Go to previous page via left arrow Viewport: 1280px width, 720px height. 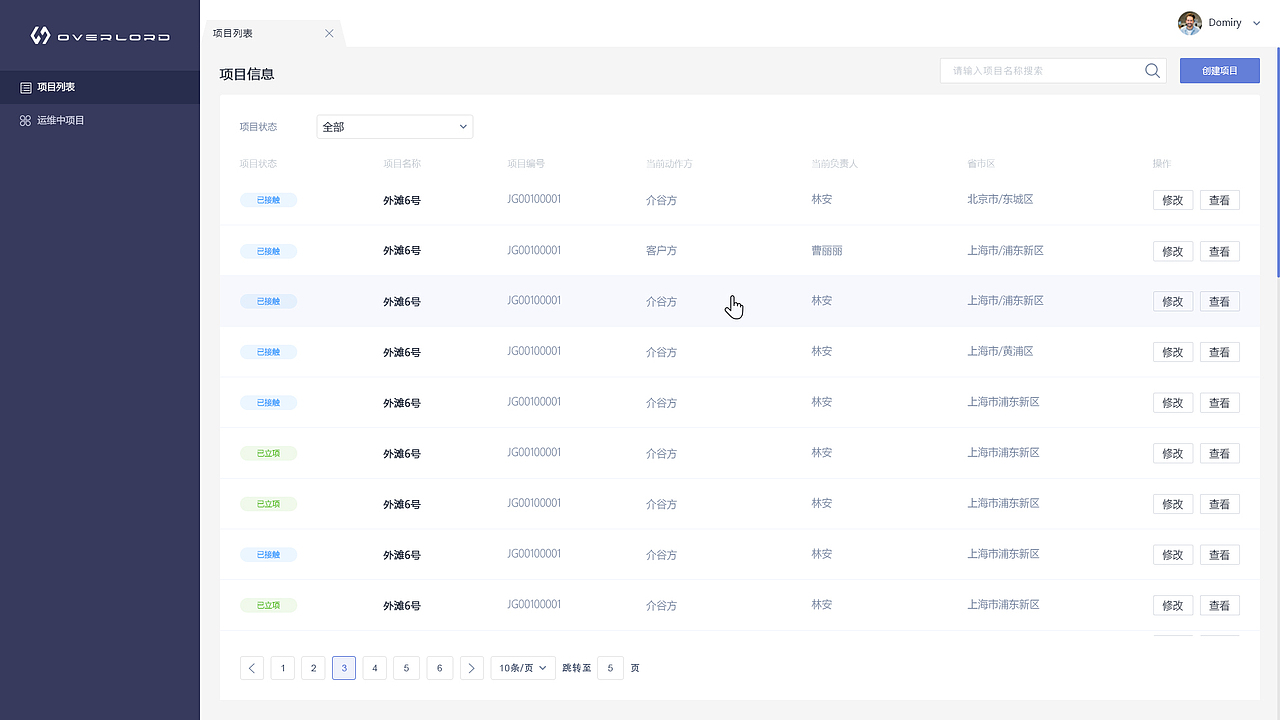(251, 667)
